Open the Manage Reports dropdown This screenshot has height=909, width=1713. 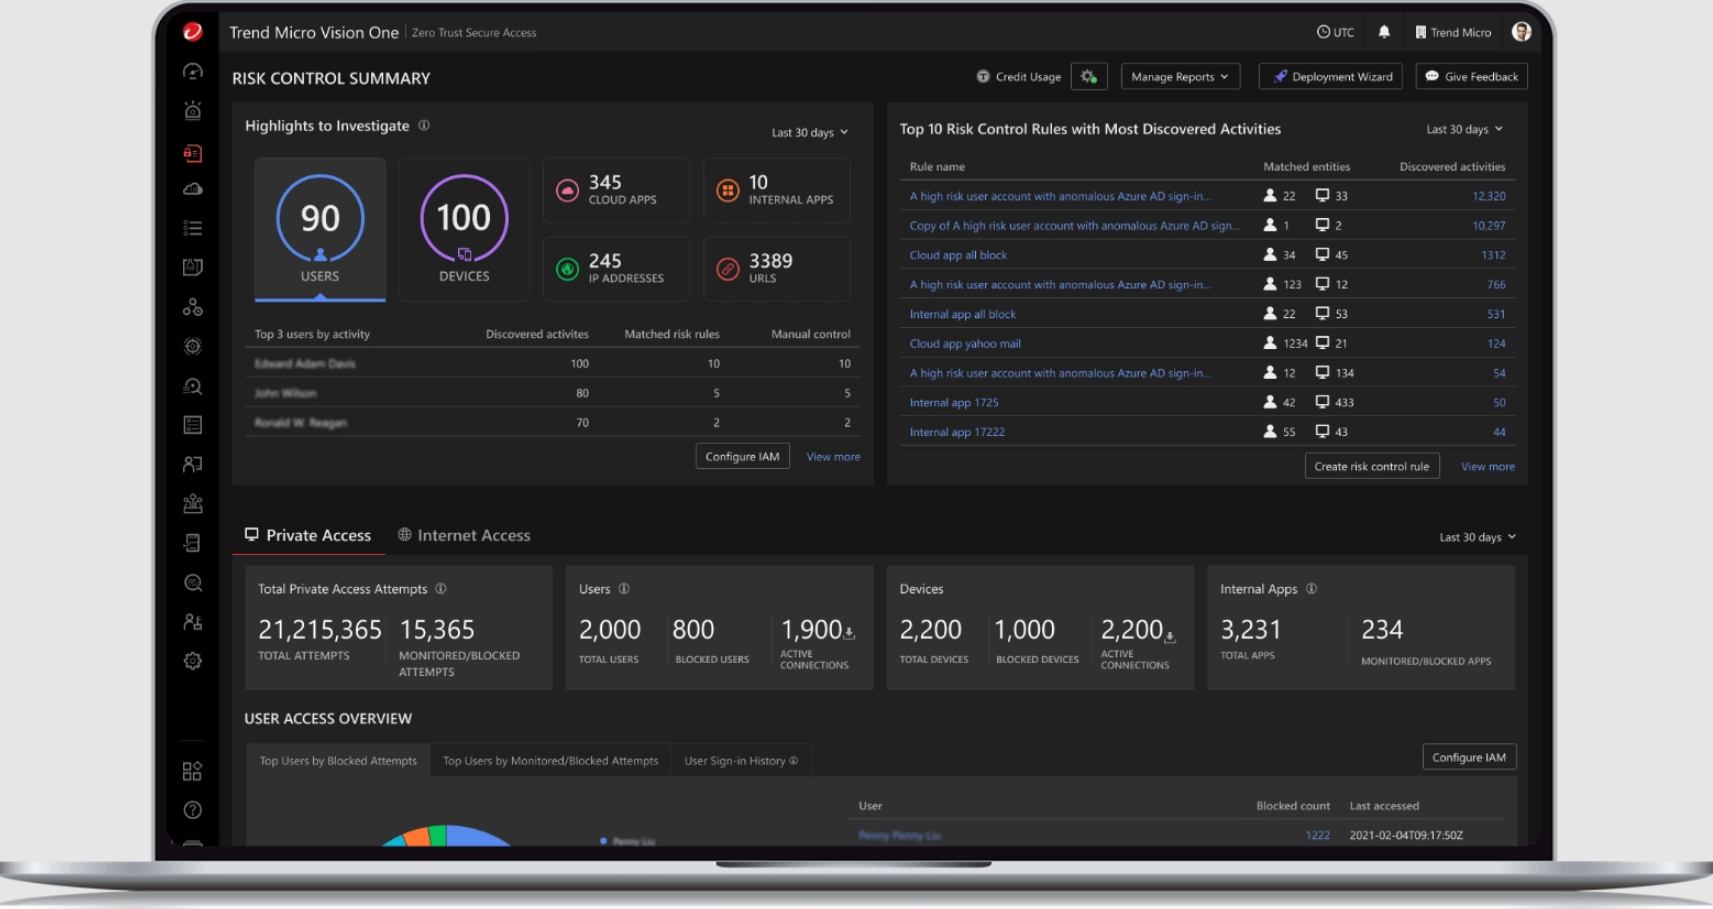[1180, 77]
